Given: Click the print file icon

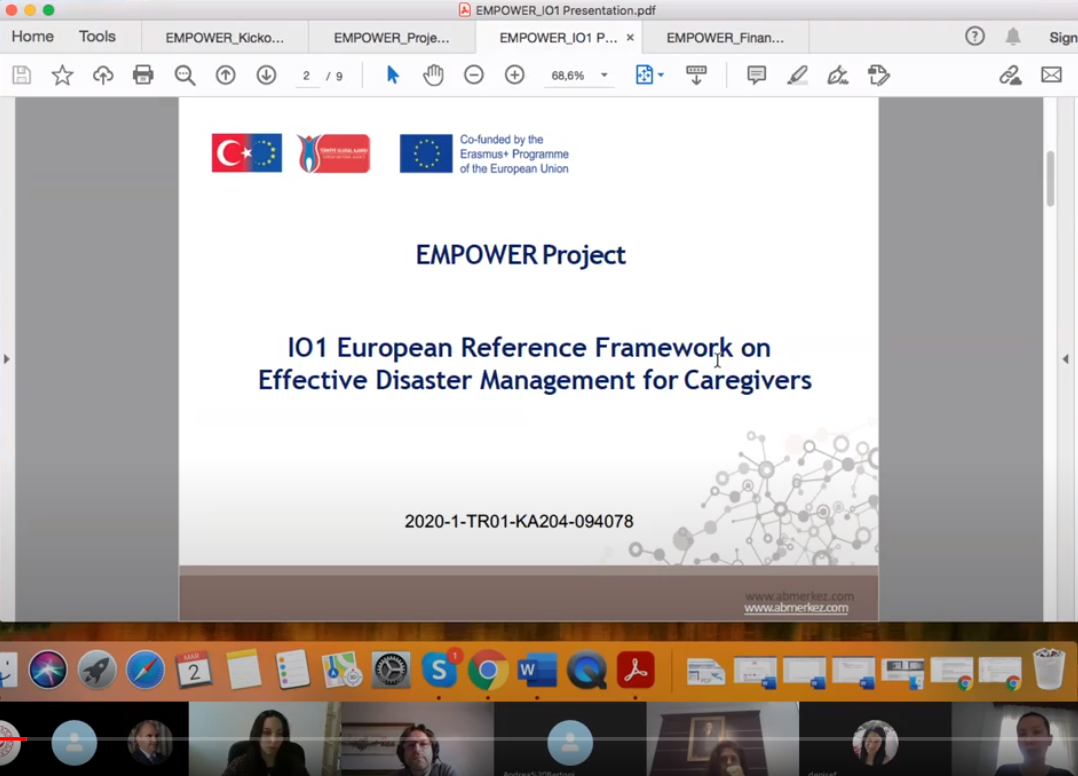Looking at the screenshot, I should [x=143, y=75].
